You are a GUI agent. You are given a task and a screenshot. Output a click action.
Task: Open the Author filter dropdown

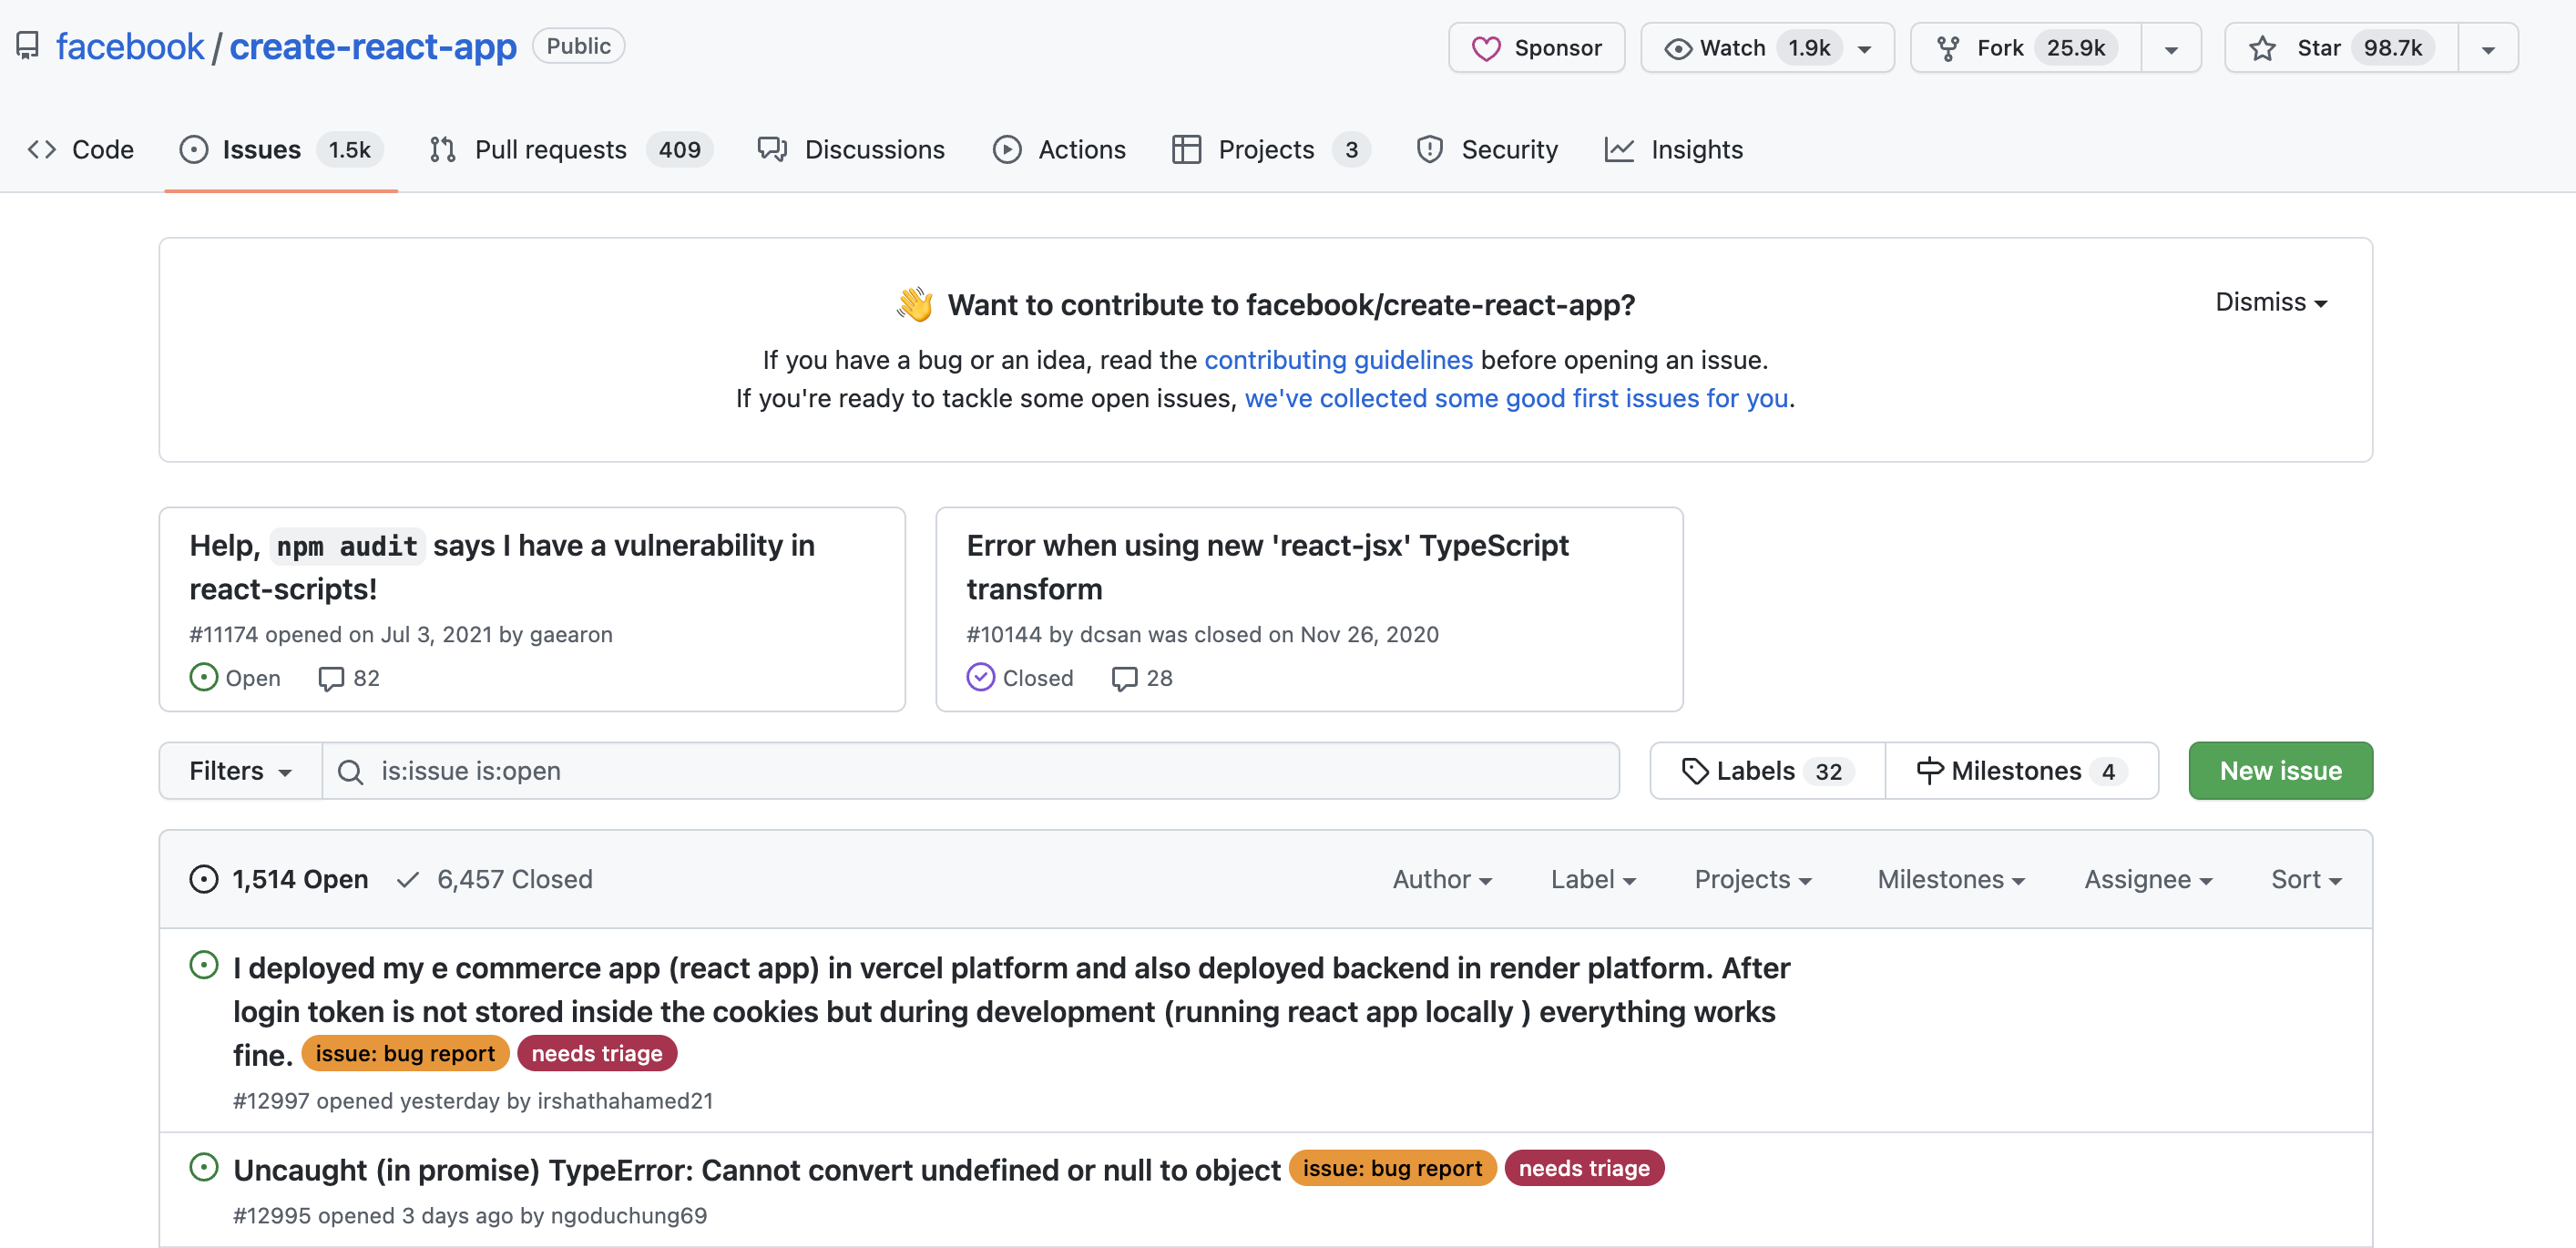[x=1442, y=879]
